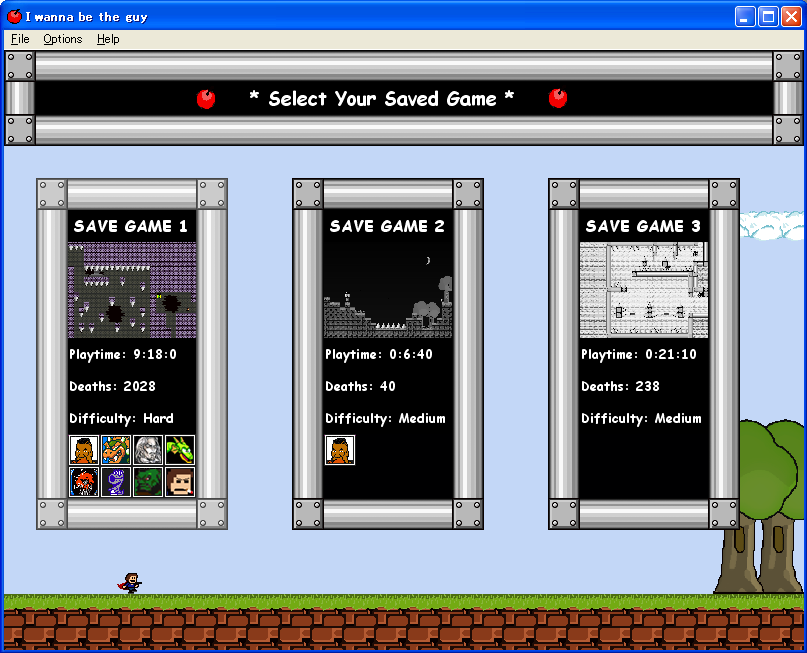Viewport: 807px width, 653px height.
Task: Click Save Game 3's 'Difficulty: Medium' text
Action: 641,419
